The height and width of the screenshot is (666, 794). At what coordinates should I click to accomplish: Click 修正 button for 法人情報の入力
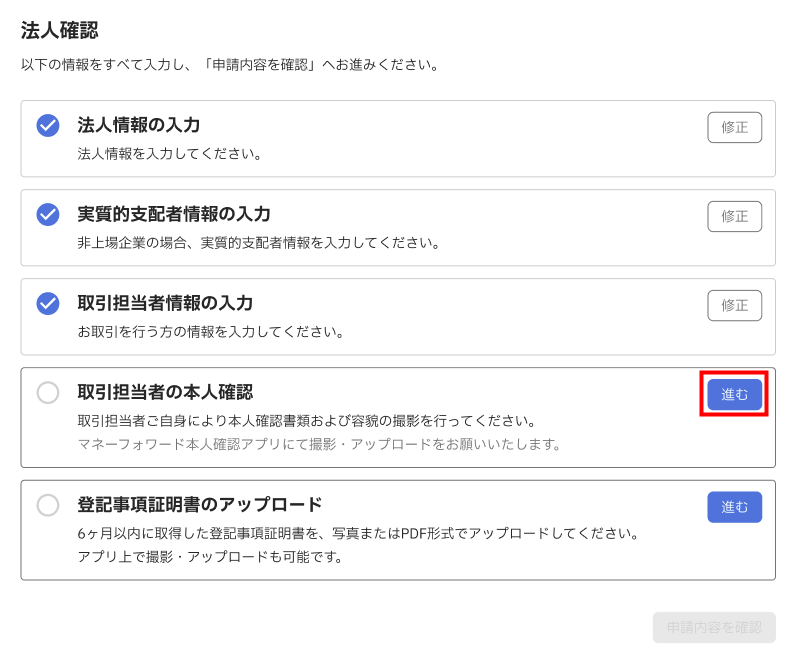[734, 127]
